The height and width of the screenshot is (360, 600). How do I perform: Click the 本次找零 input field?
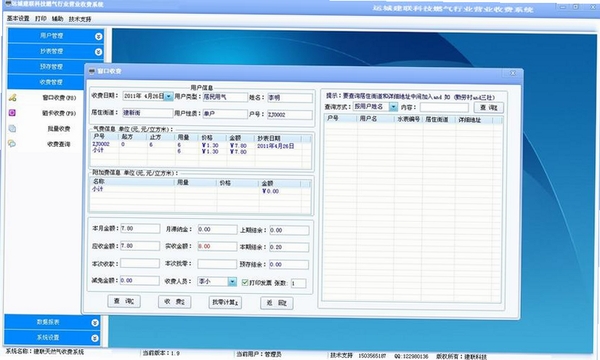pos(217,264)
